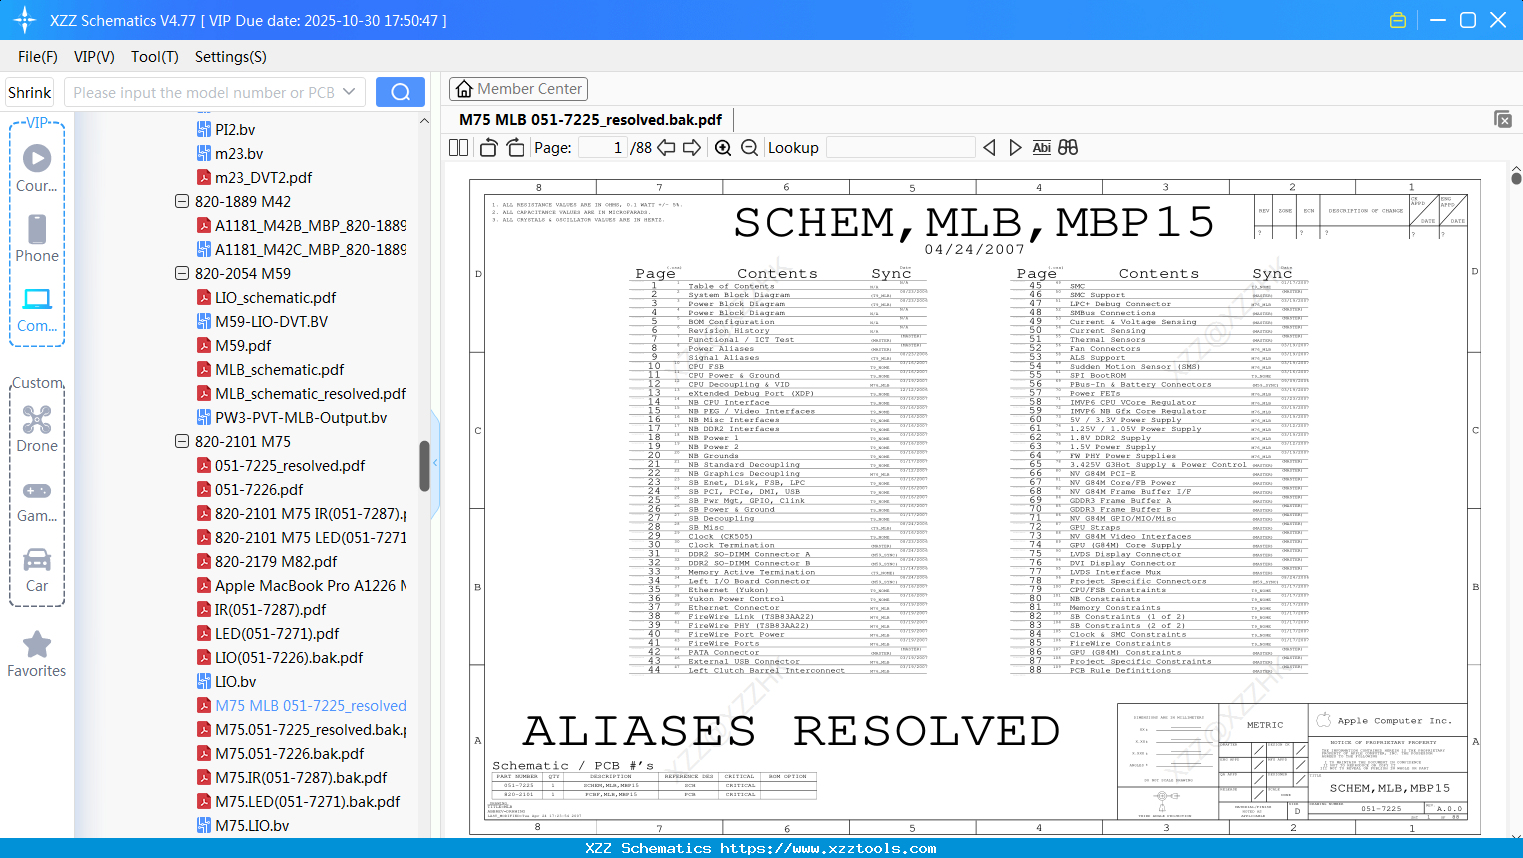Open m23.bv board view file
The image size is (1523, 858).
click(x=239, y=153)
